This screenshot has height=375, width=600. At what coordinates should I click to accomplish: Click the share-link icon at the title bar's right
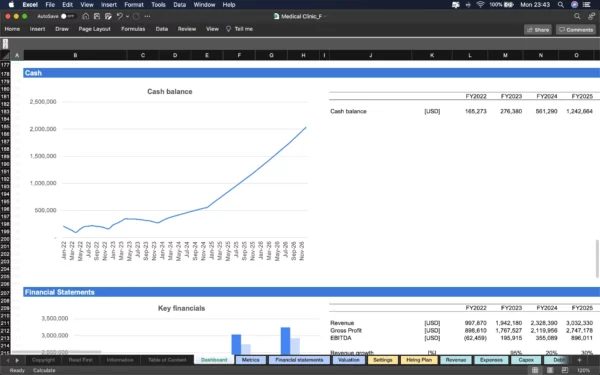[x=592, y=16]
